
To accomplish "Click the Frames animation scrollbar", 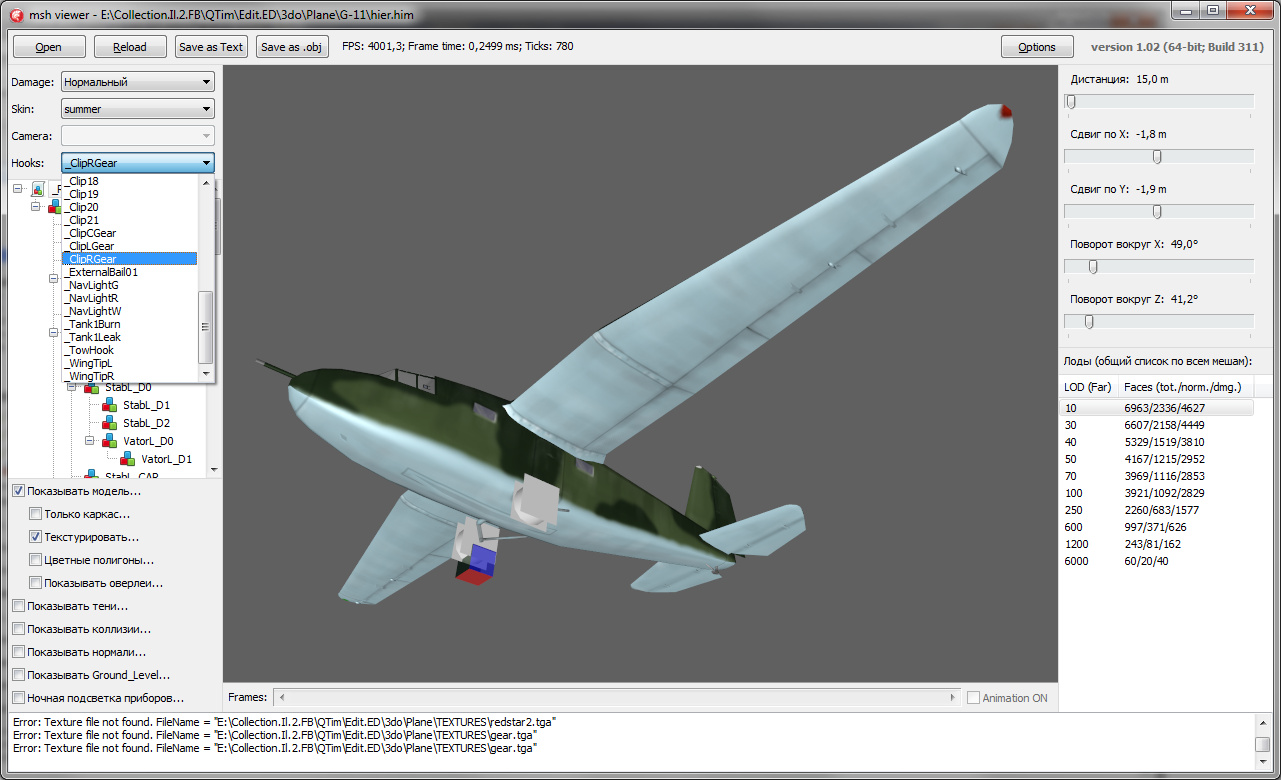I will (615, 697).
